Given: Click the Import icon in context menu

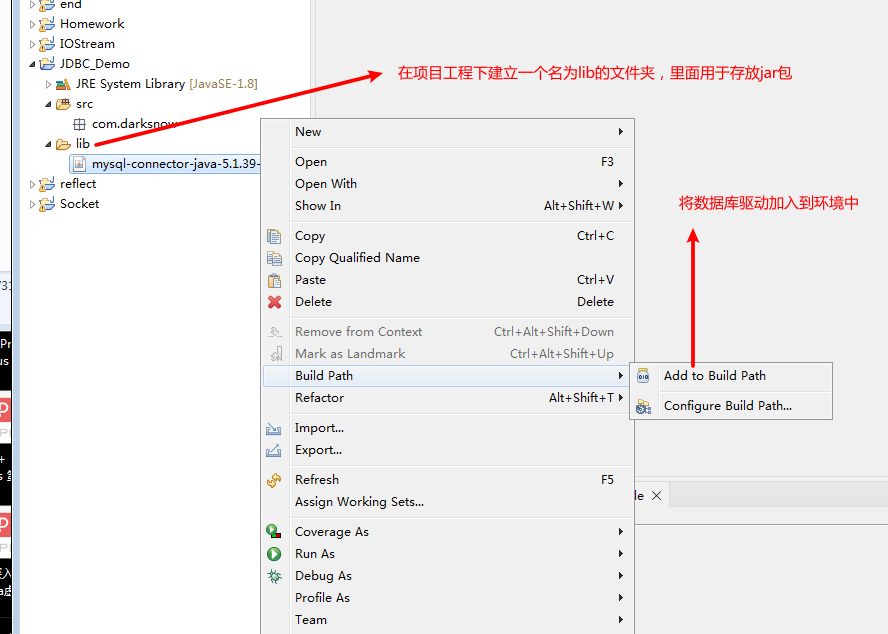Looking at the screenshot, I should [274, 429].
